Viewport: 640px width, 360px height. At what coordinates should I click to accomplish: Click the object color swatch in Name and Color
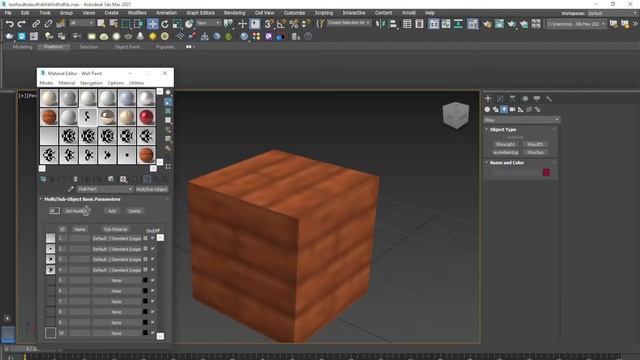point(546,173)
